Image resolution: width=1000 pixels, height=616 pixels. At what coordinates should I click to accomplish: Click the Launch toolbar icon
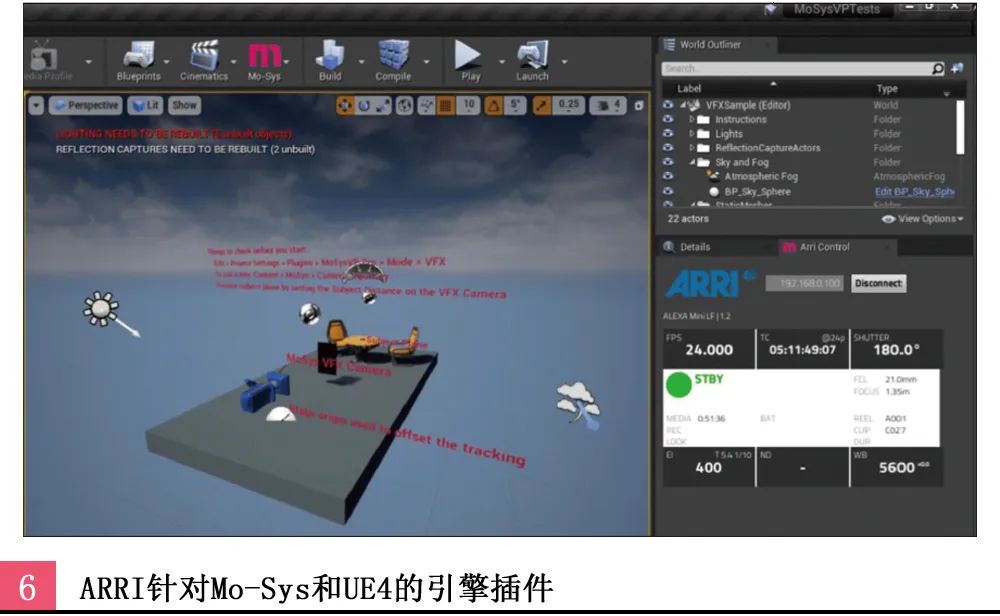click(x=532, y=56)
